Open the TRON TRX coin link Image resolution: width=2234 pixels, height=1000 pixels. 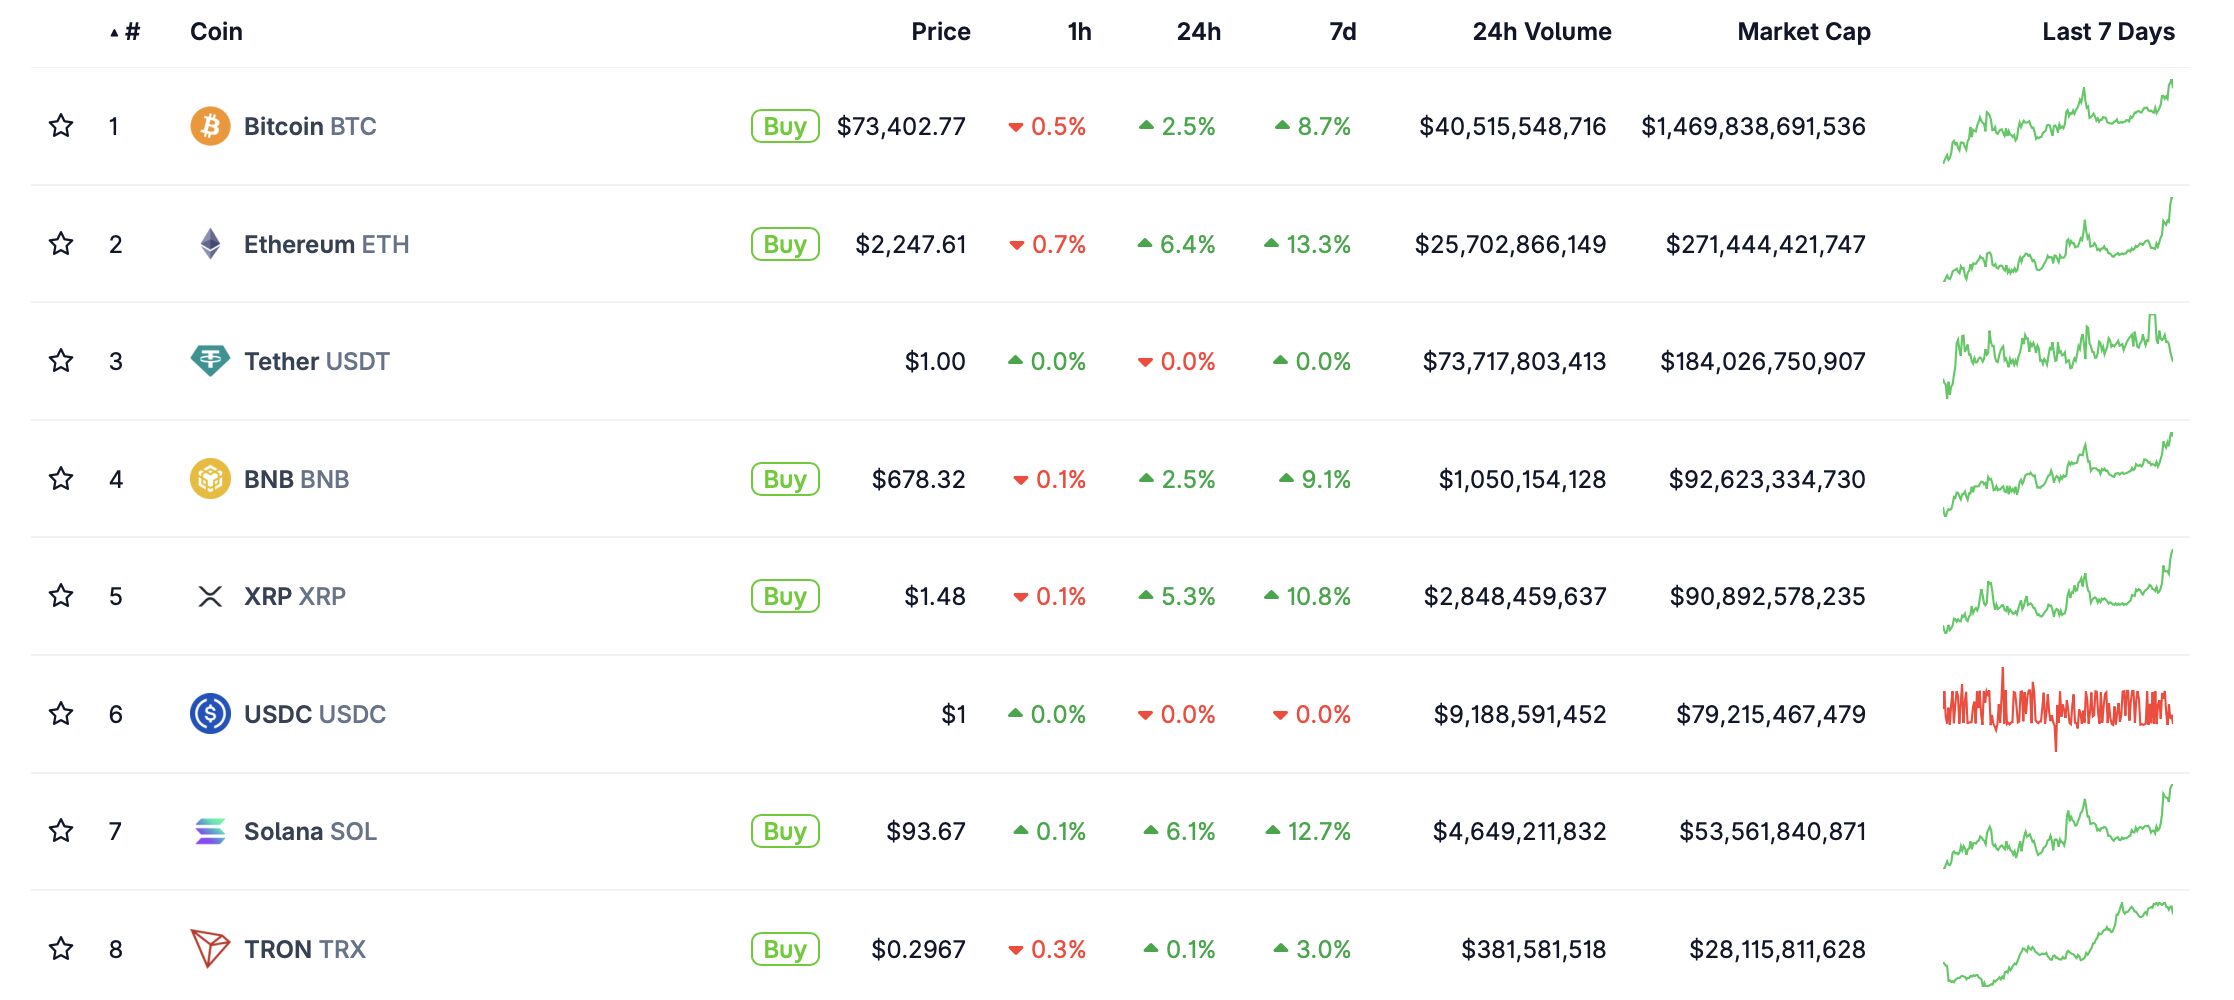[x=304, y=949]
